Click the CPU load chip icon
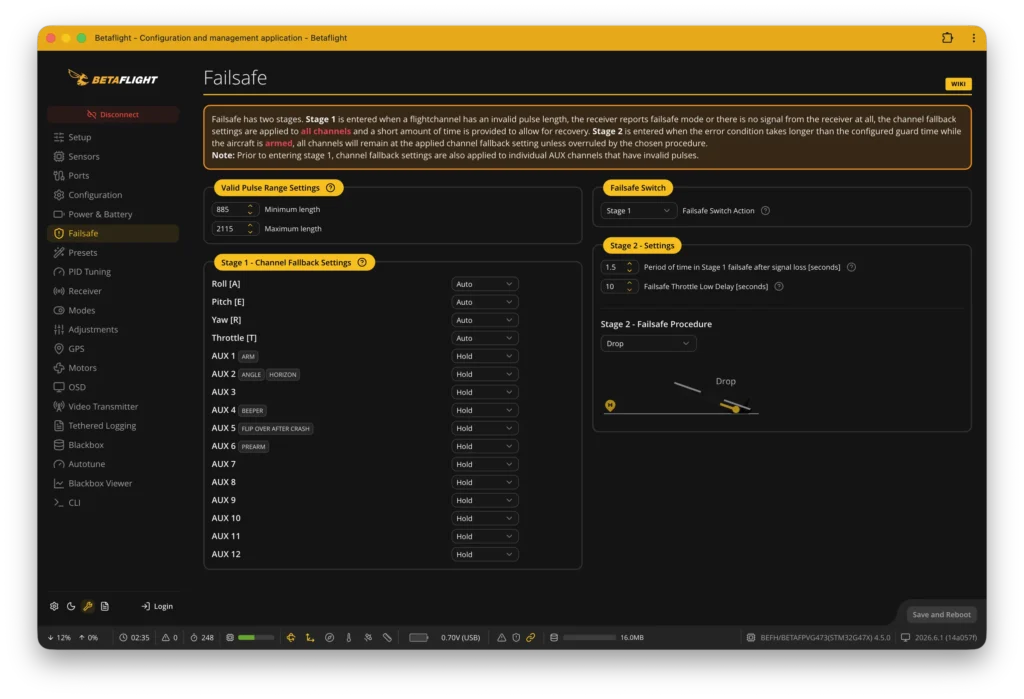Screen dimensions: 1024x699 click(230, 638)
